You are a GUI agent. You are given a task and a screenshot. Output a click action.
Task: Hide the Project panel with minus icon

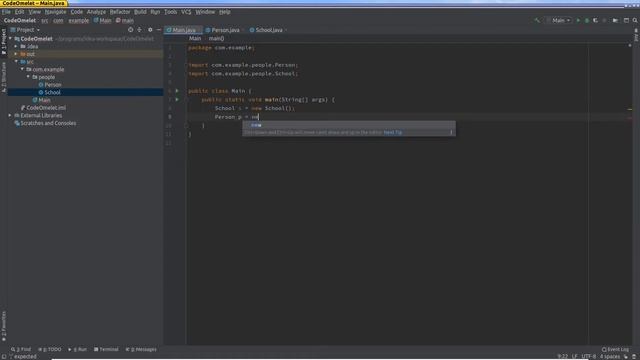(159, 30)
